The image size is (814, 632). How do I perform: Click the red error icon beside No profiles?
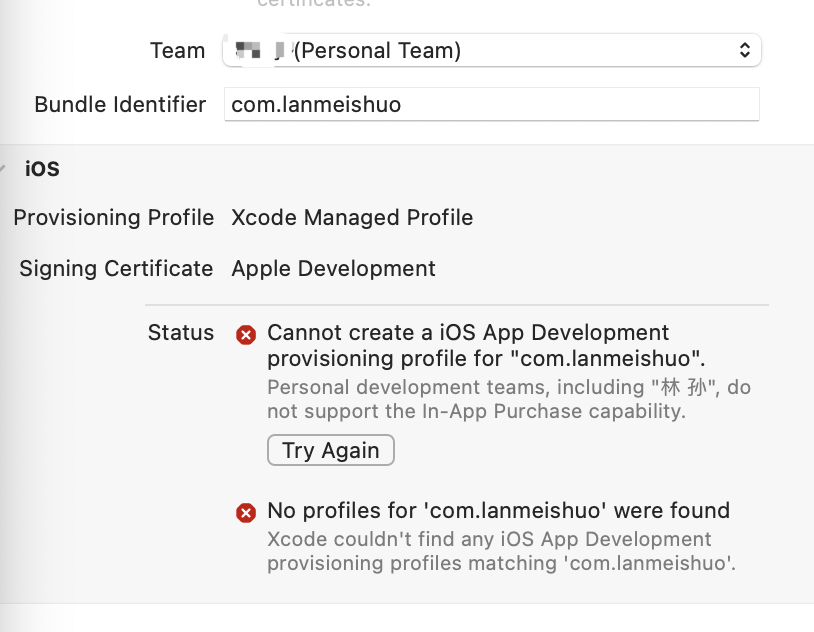[246, 513]
